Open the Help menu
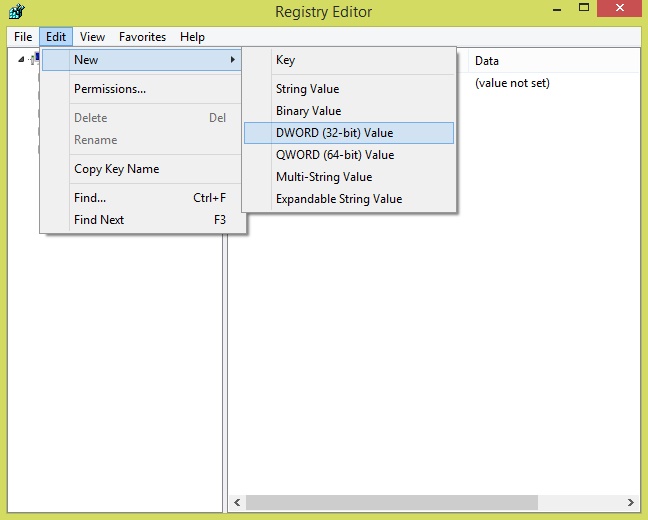This screenshot has width=648, height=520. (x=192, y=37)
